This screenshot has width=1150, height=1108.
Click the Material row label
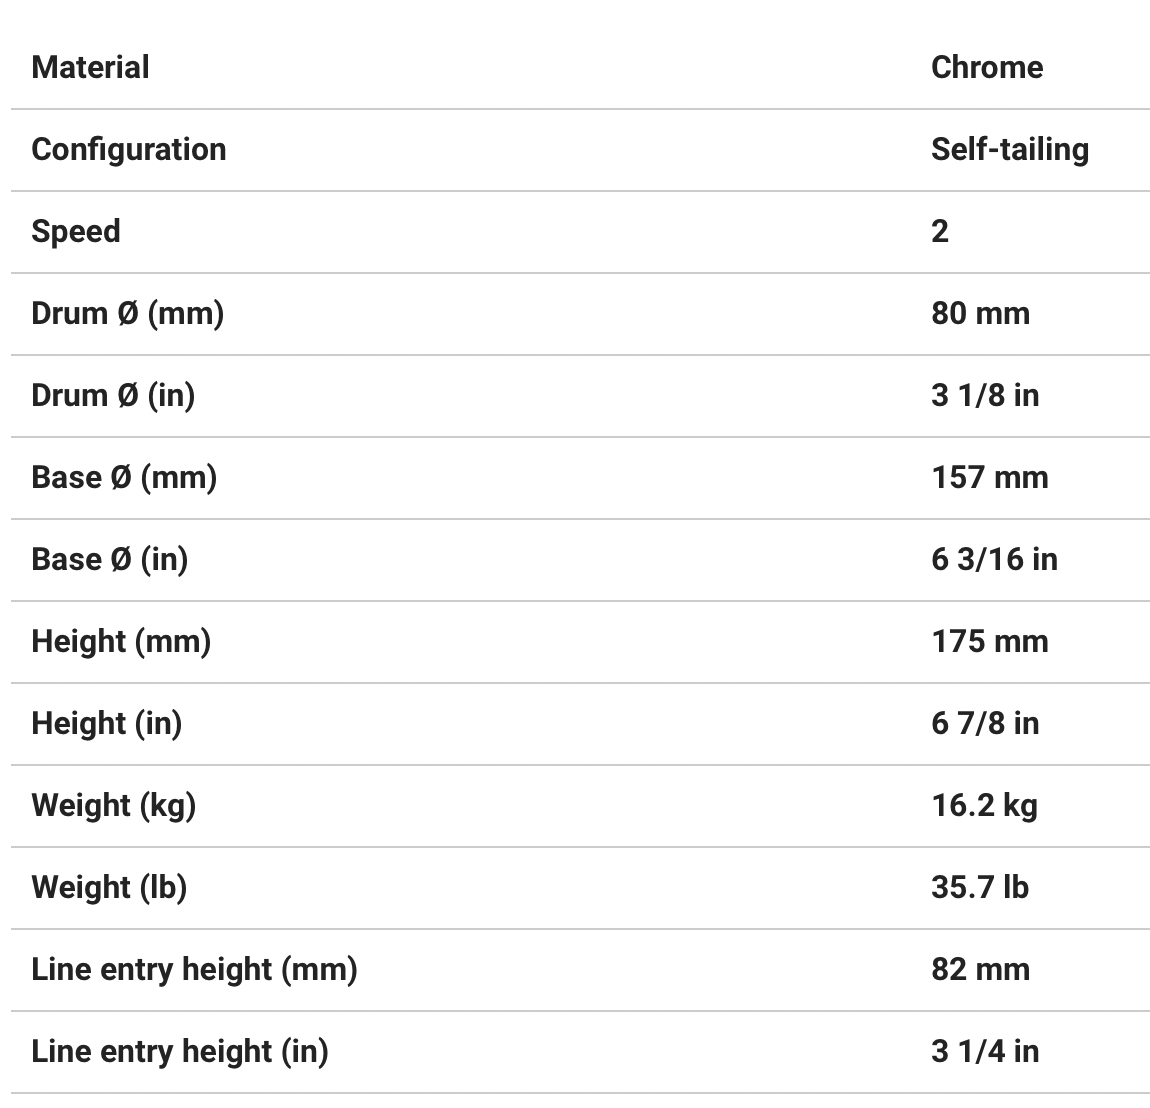(90, 67)
